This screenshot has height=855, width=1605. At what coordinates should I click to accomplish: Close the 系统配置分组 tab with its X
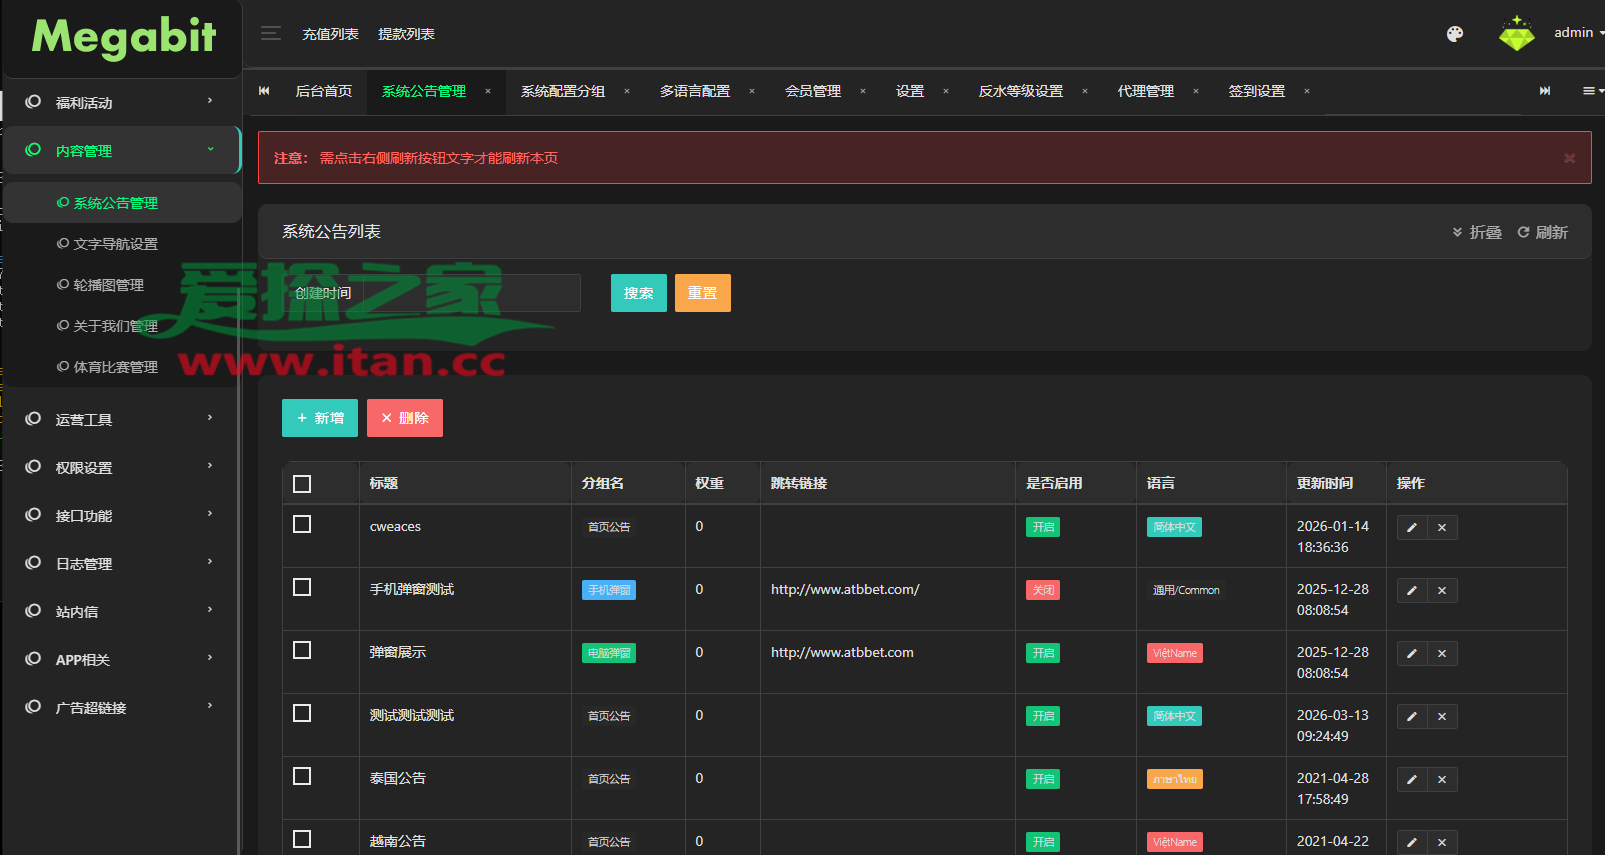tap(627, 91)
